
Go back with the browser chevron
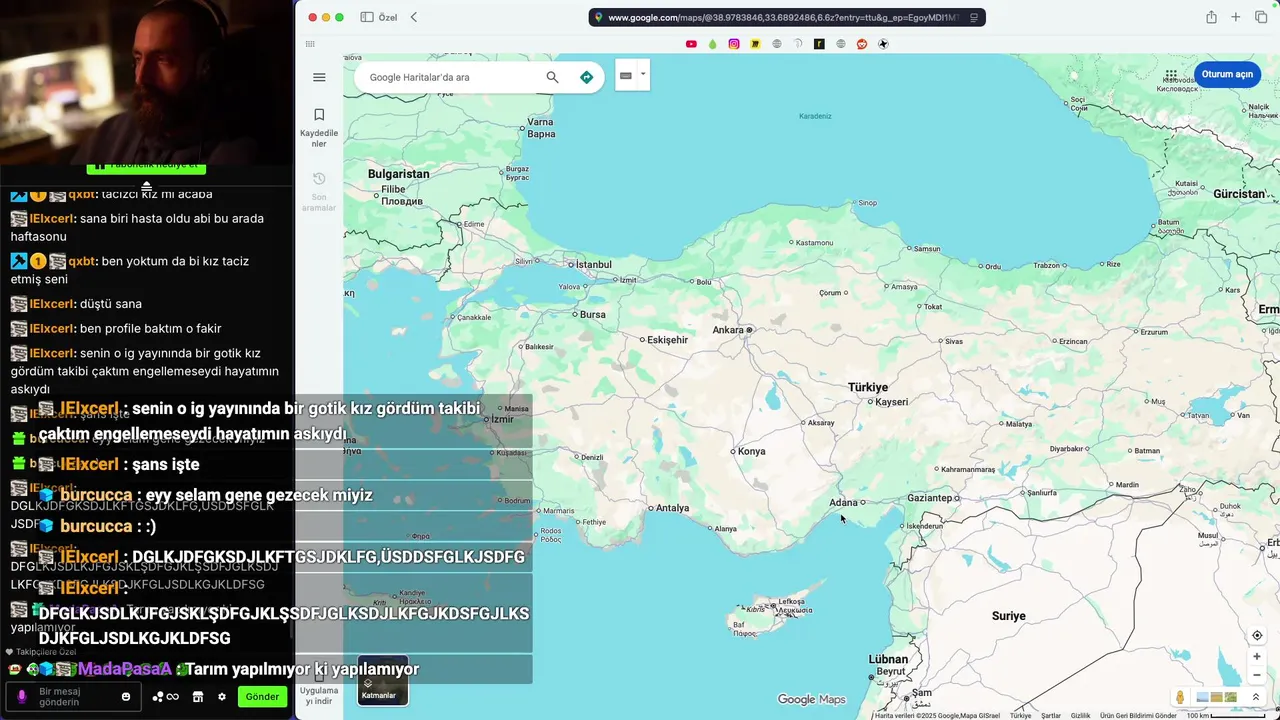(414, 17)
